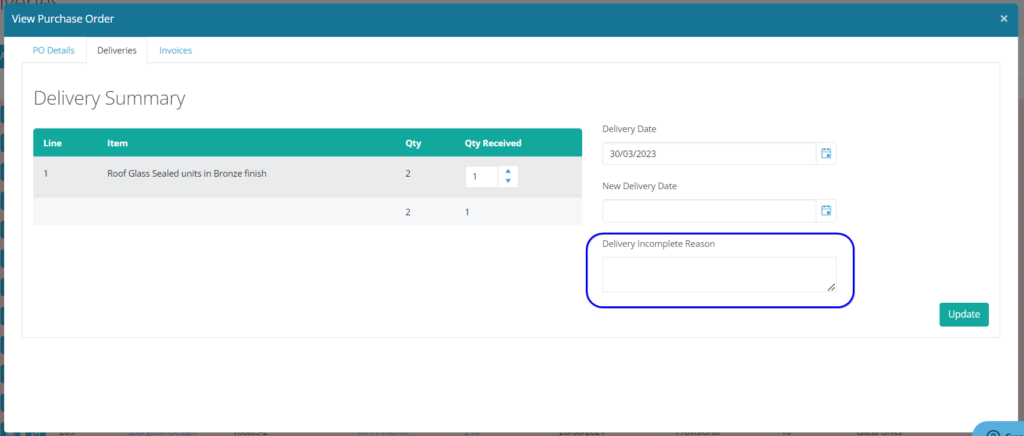
Task: Click the Qty Received number field
Action: (x=481, y=176)
